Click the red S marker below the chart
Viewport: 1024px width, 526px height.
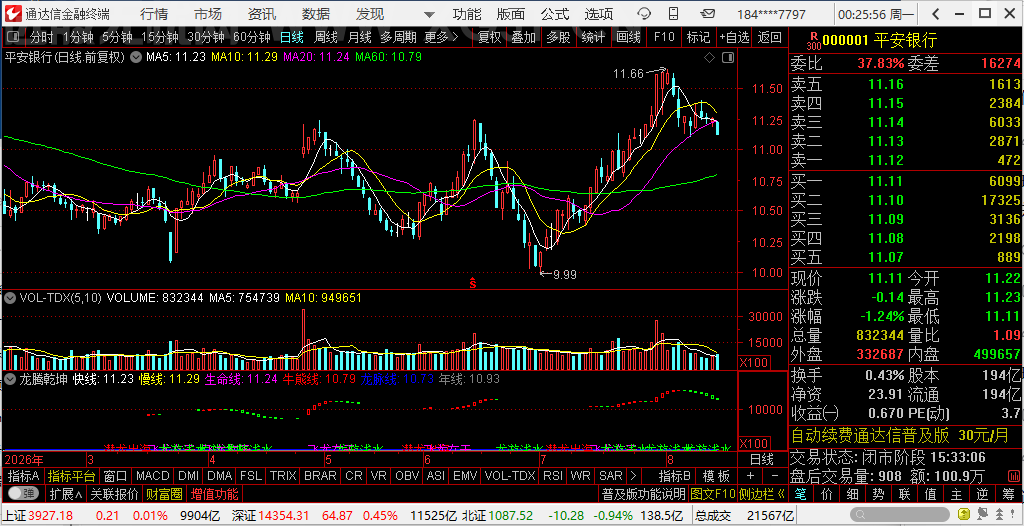[473, 283]
